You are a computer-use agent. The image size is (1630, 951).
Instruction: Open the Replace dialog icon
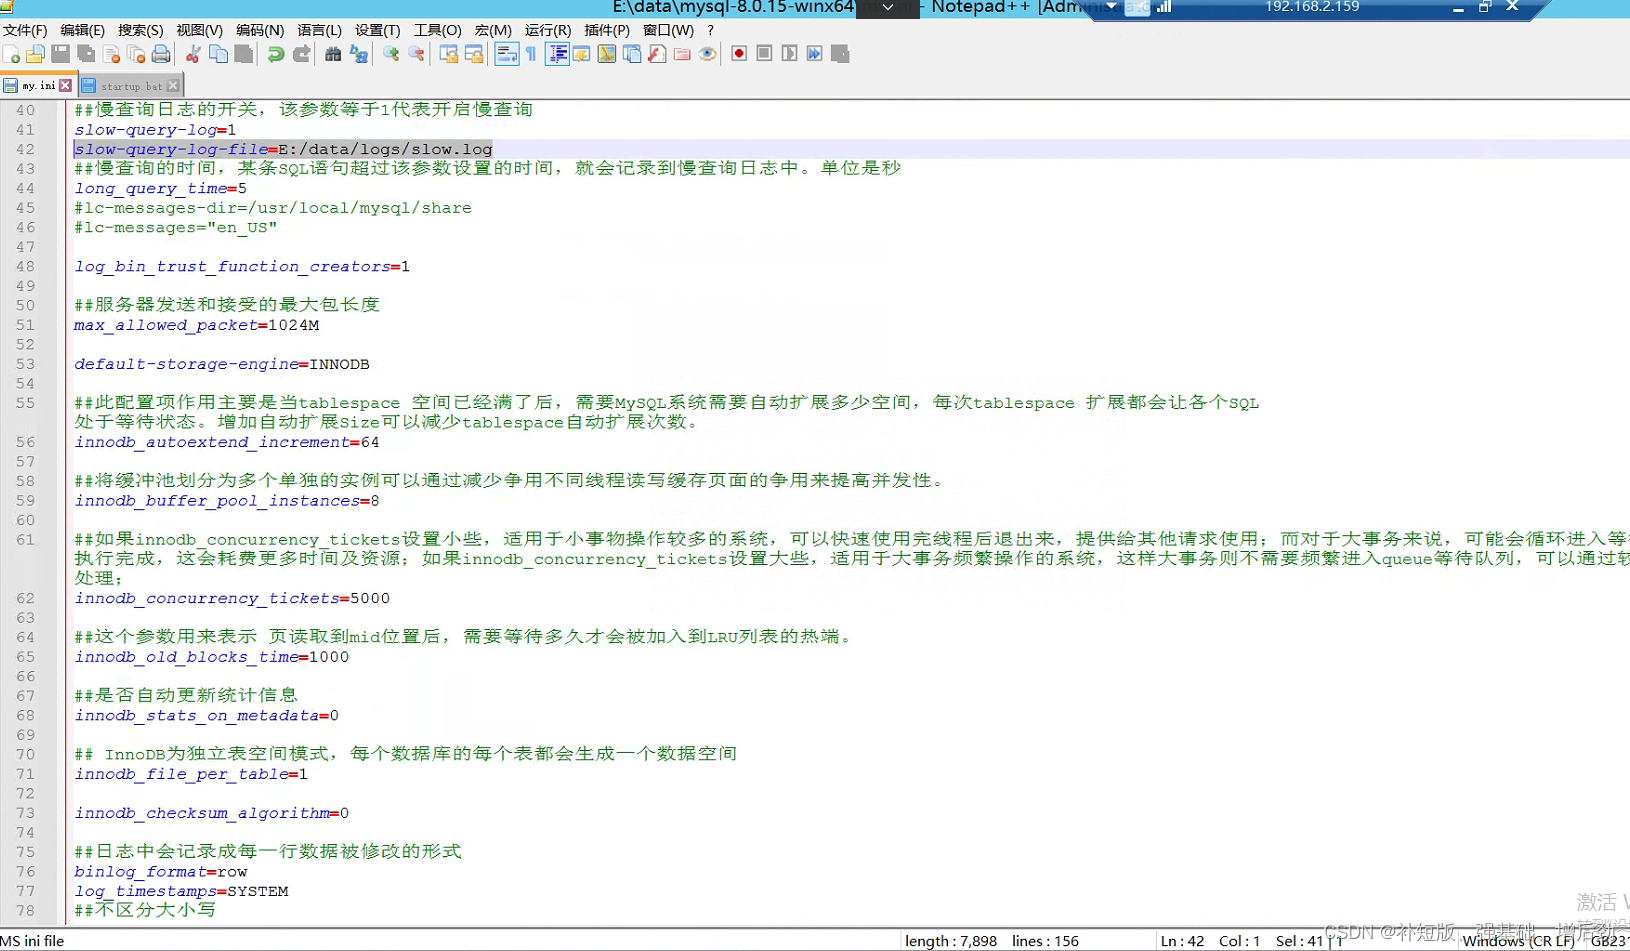(x=359, y=54)
